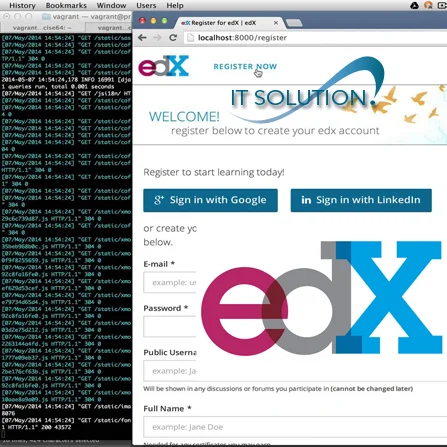The image size is (447, 447).
Task: Click terminal line containing 'GET /jsi18n/'
Action: coord(66,93)
